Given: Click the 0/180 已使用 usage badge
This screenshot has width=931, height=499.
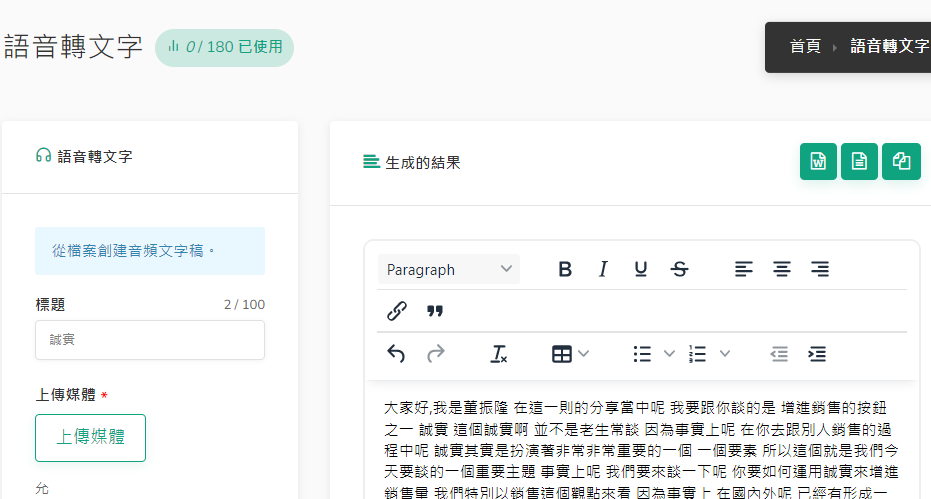Looking at the screenshot, I should coord(224,48).
